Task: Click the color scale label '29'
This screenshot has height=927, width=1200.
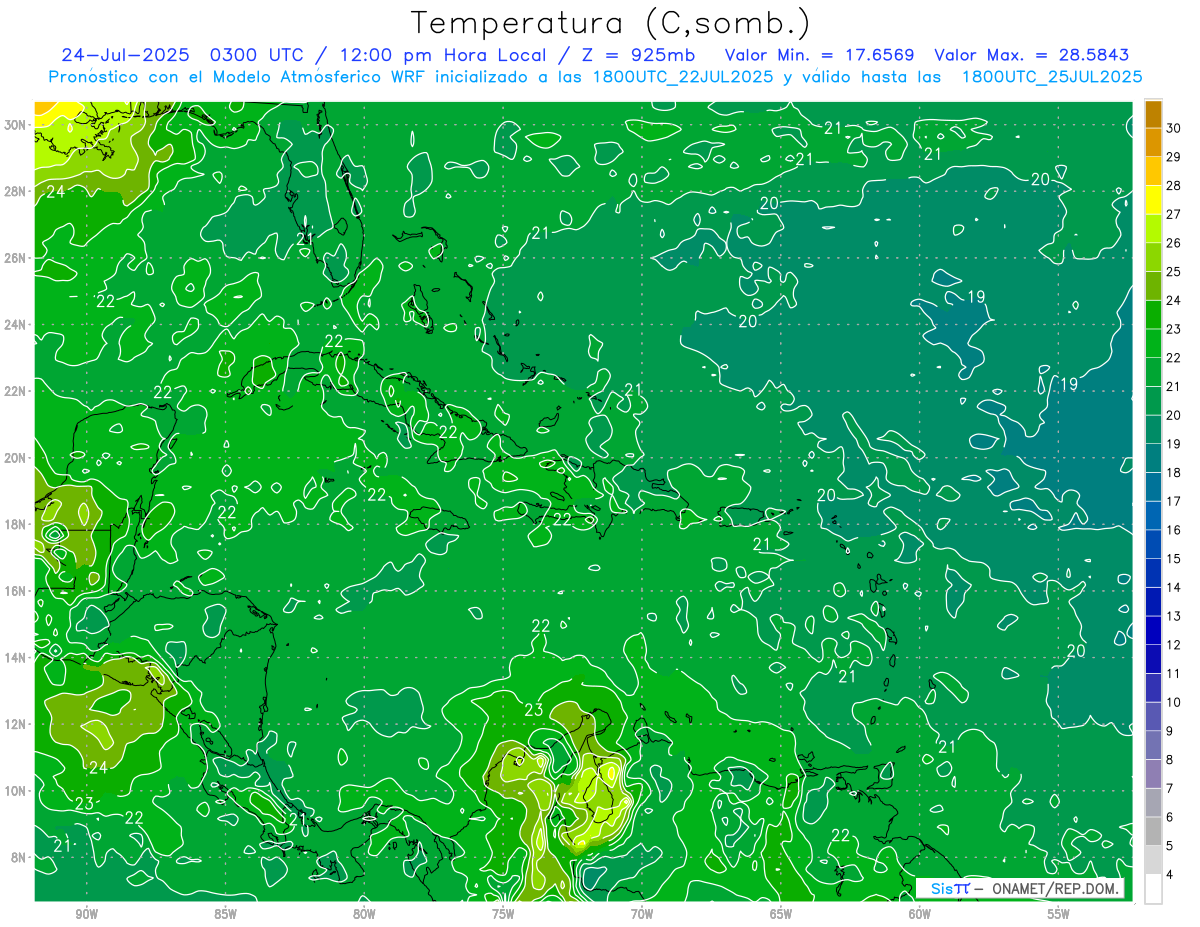Action: coord(1174,157)
